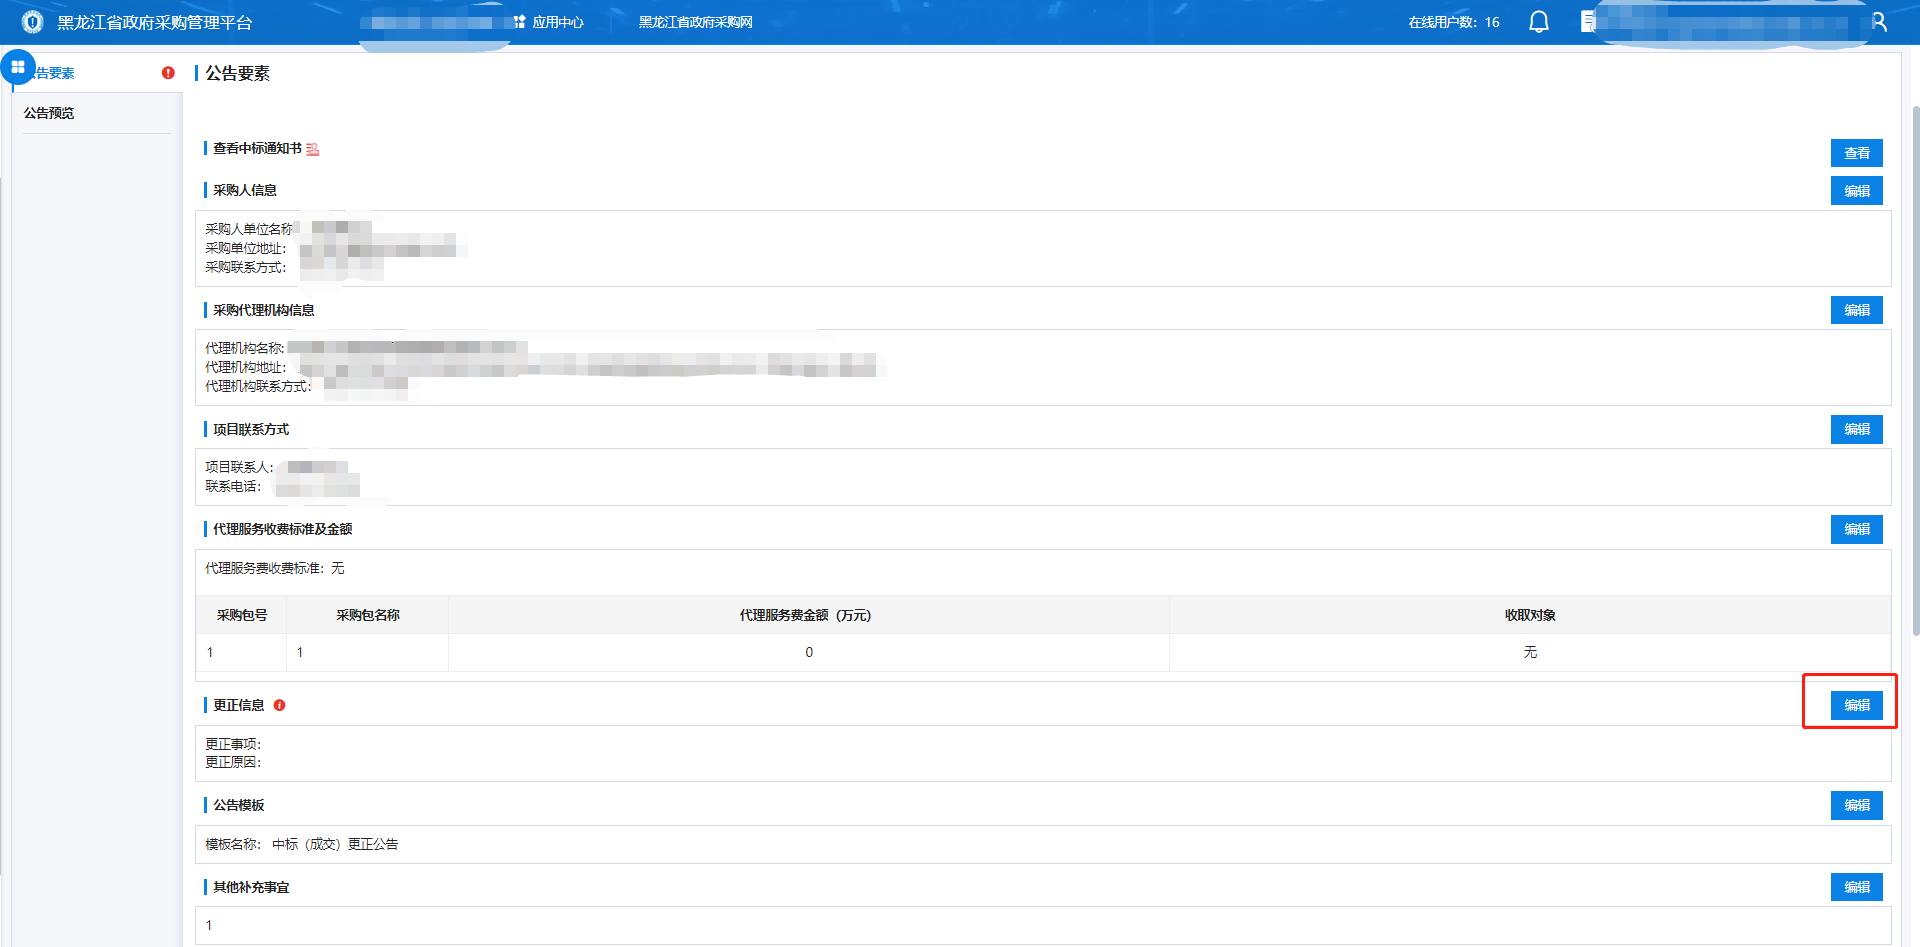The width and height of the screenshot is (1920, 947).
Task: Click the 更正原因 label
Action: click(x=233, y=762)
